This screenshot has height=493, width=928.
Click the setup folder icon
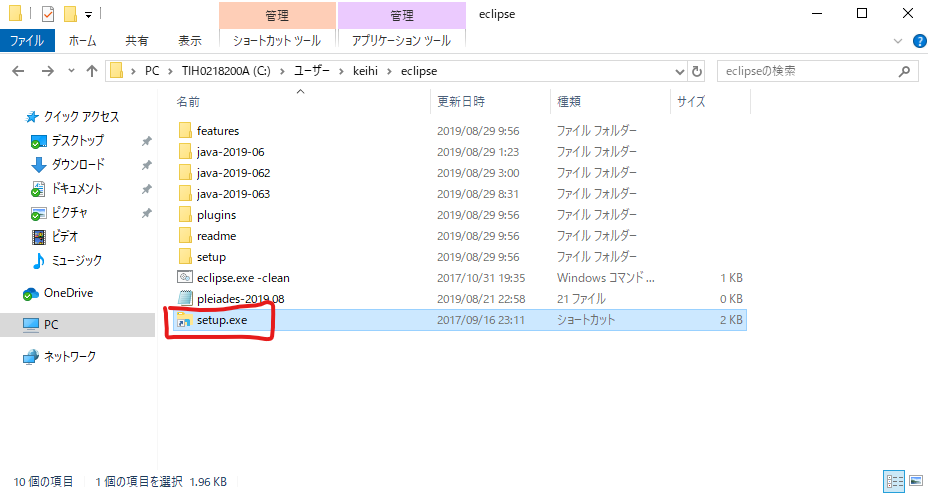185,257
